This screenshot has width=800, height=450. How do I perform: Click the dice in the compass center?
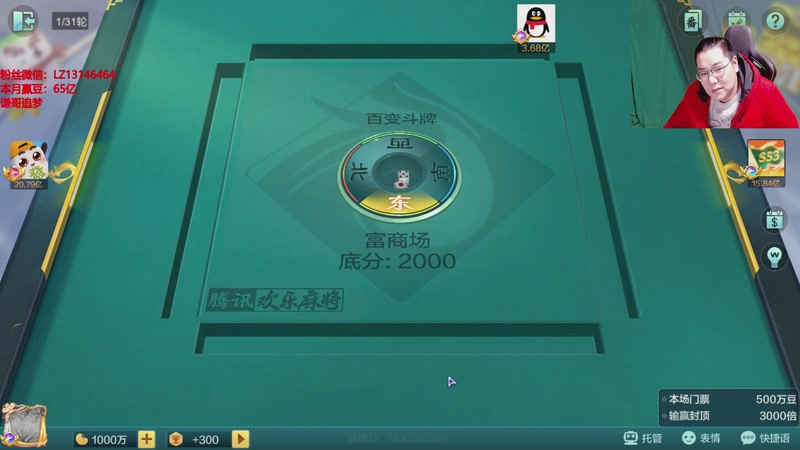pyautogui.click(x=403, y=178)
